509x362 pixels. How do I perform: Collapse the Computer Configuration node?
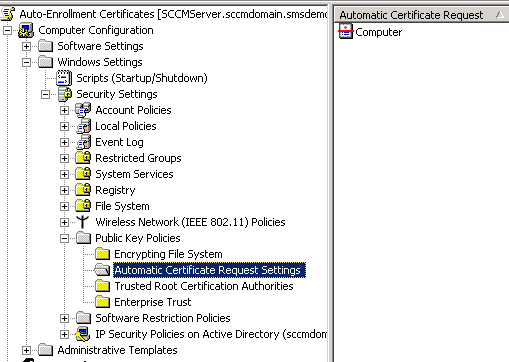click(7, 31)
